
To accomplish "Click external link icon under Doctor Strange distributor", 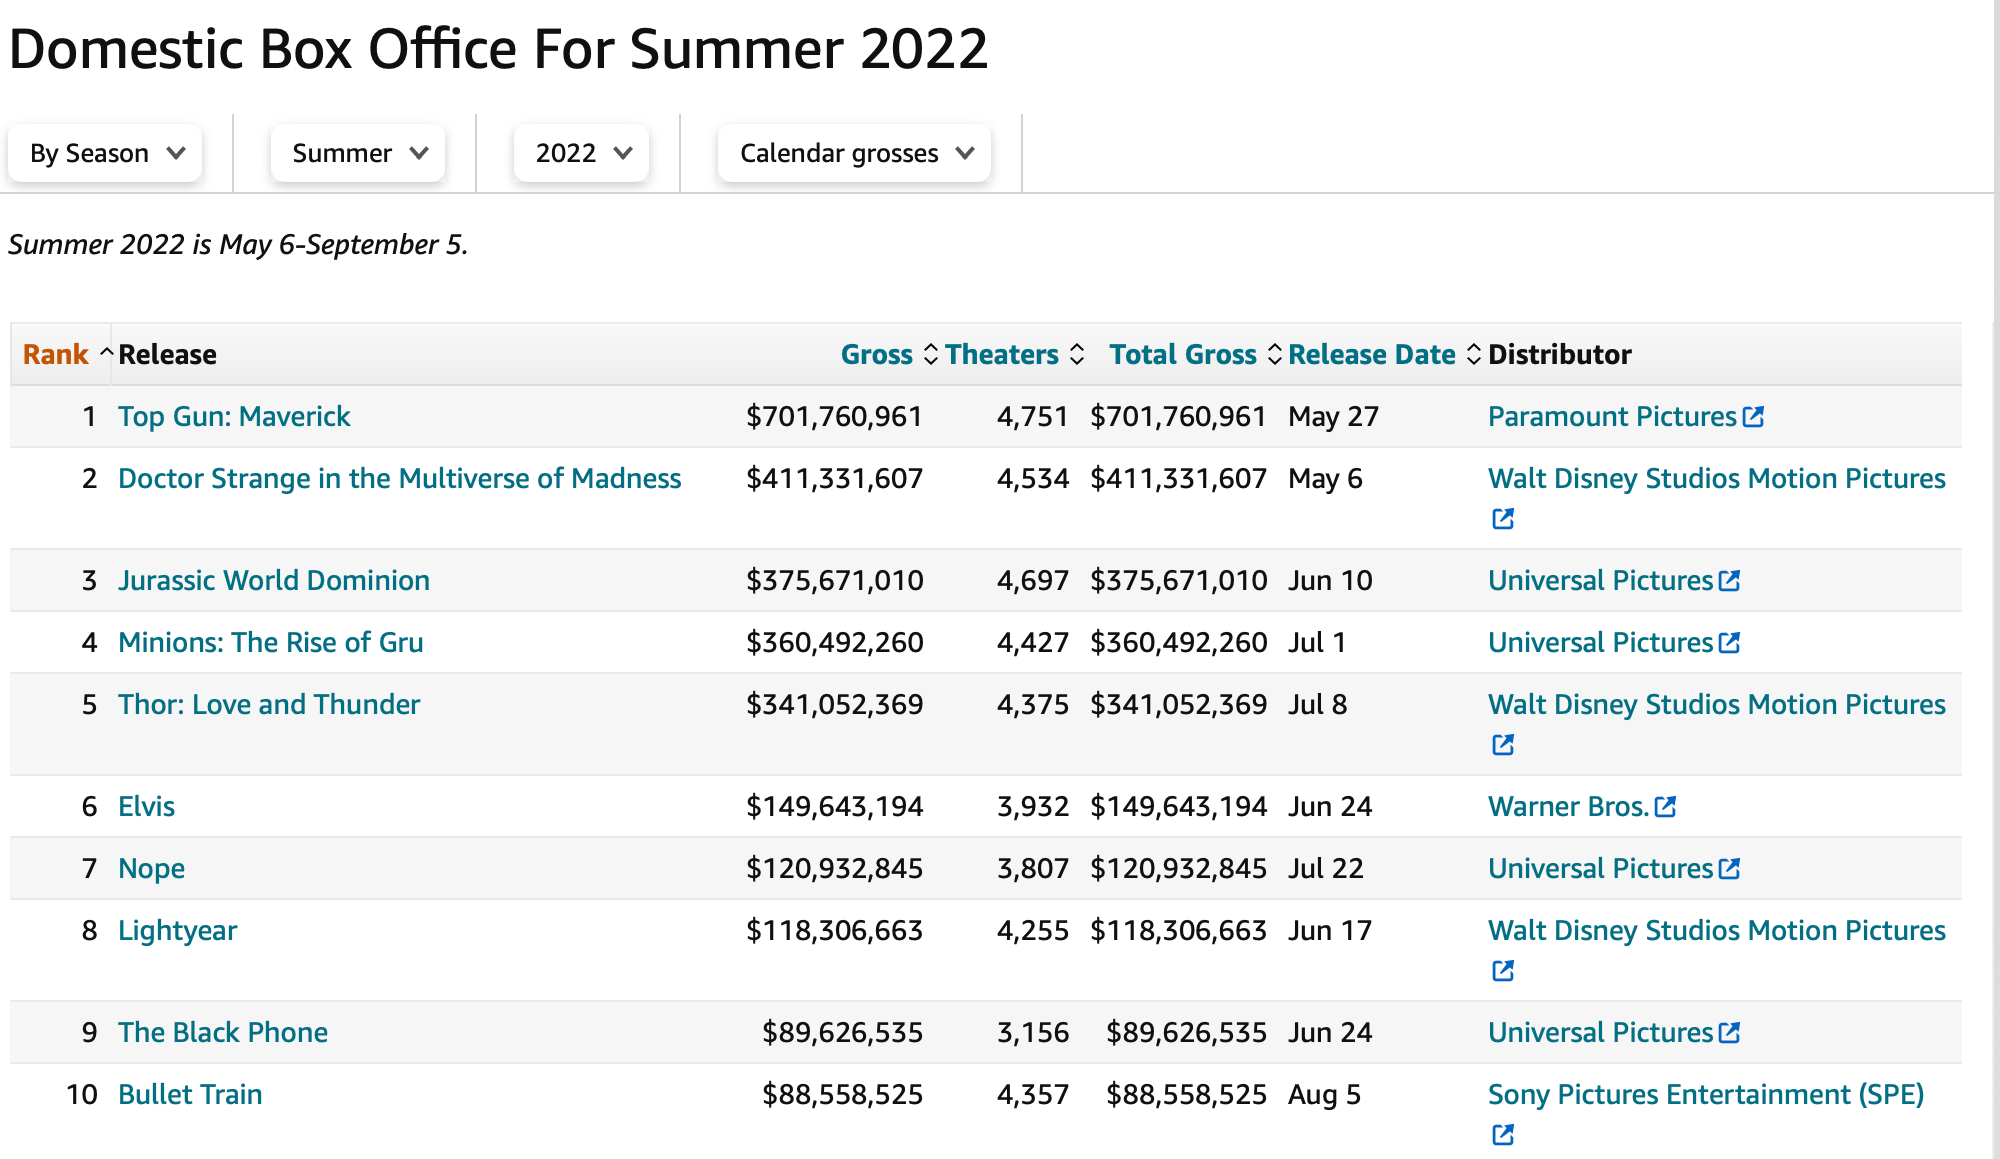I will 1502,518.
